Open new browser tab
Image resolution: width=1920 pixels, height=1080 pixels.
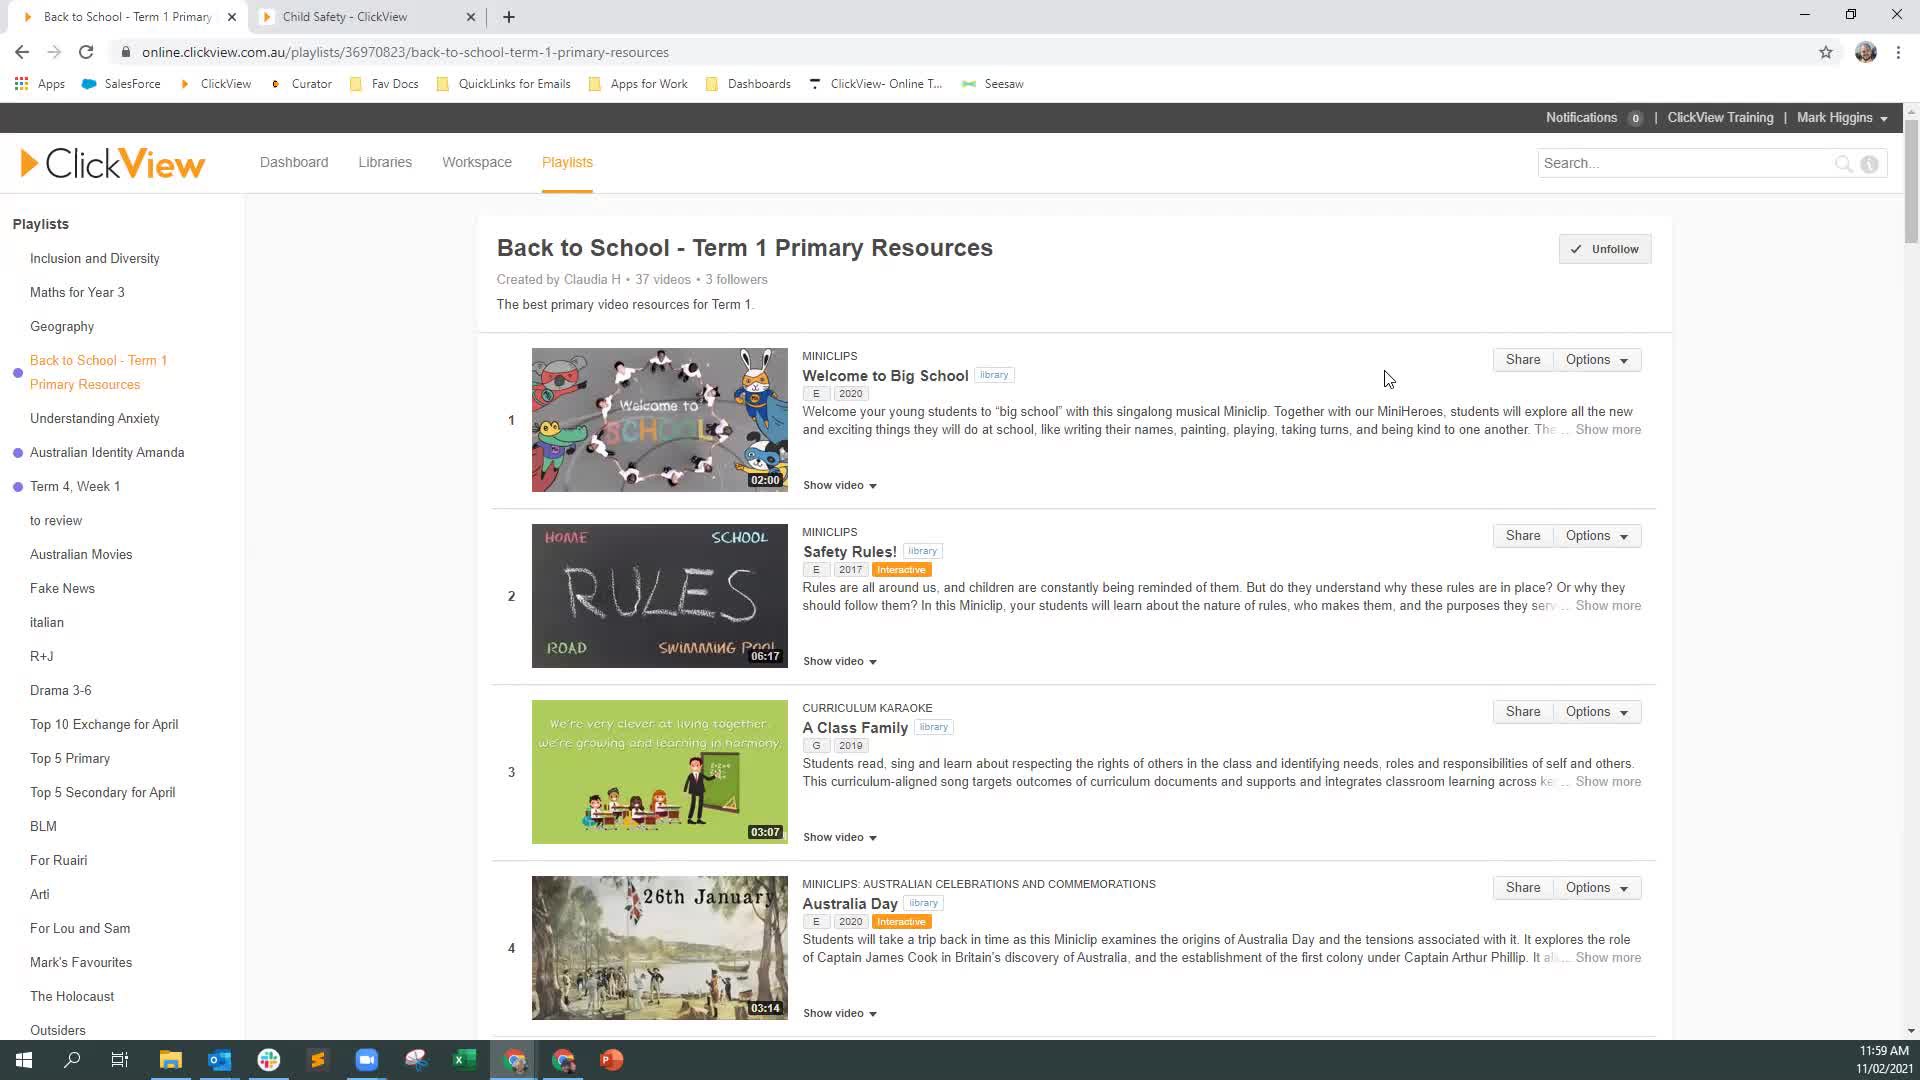509,17
